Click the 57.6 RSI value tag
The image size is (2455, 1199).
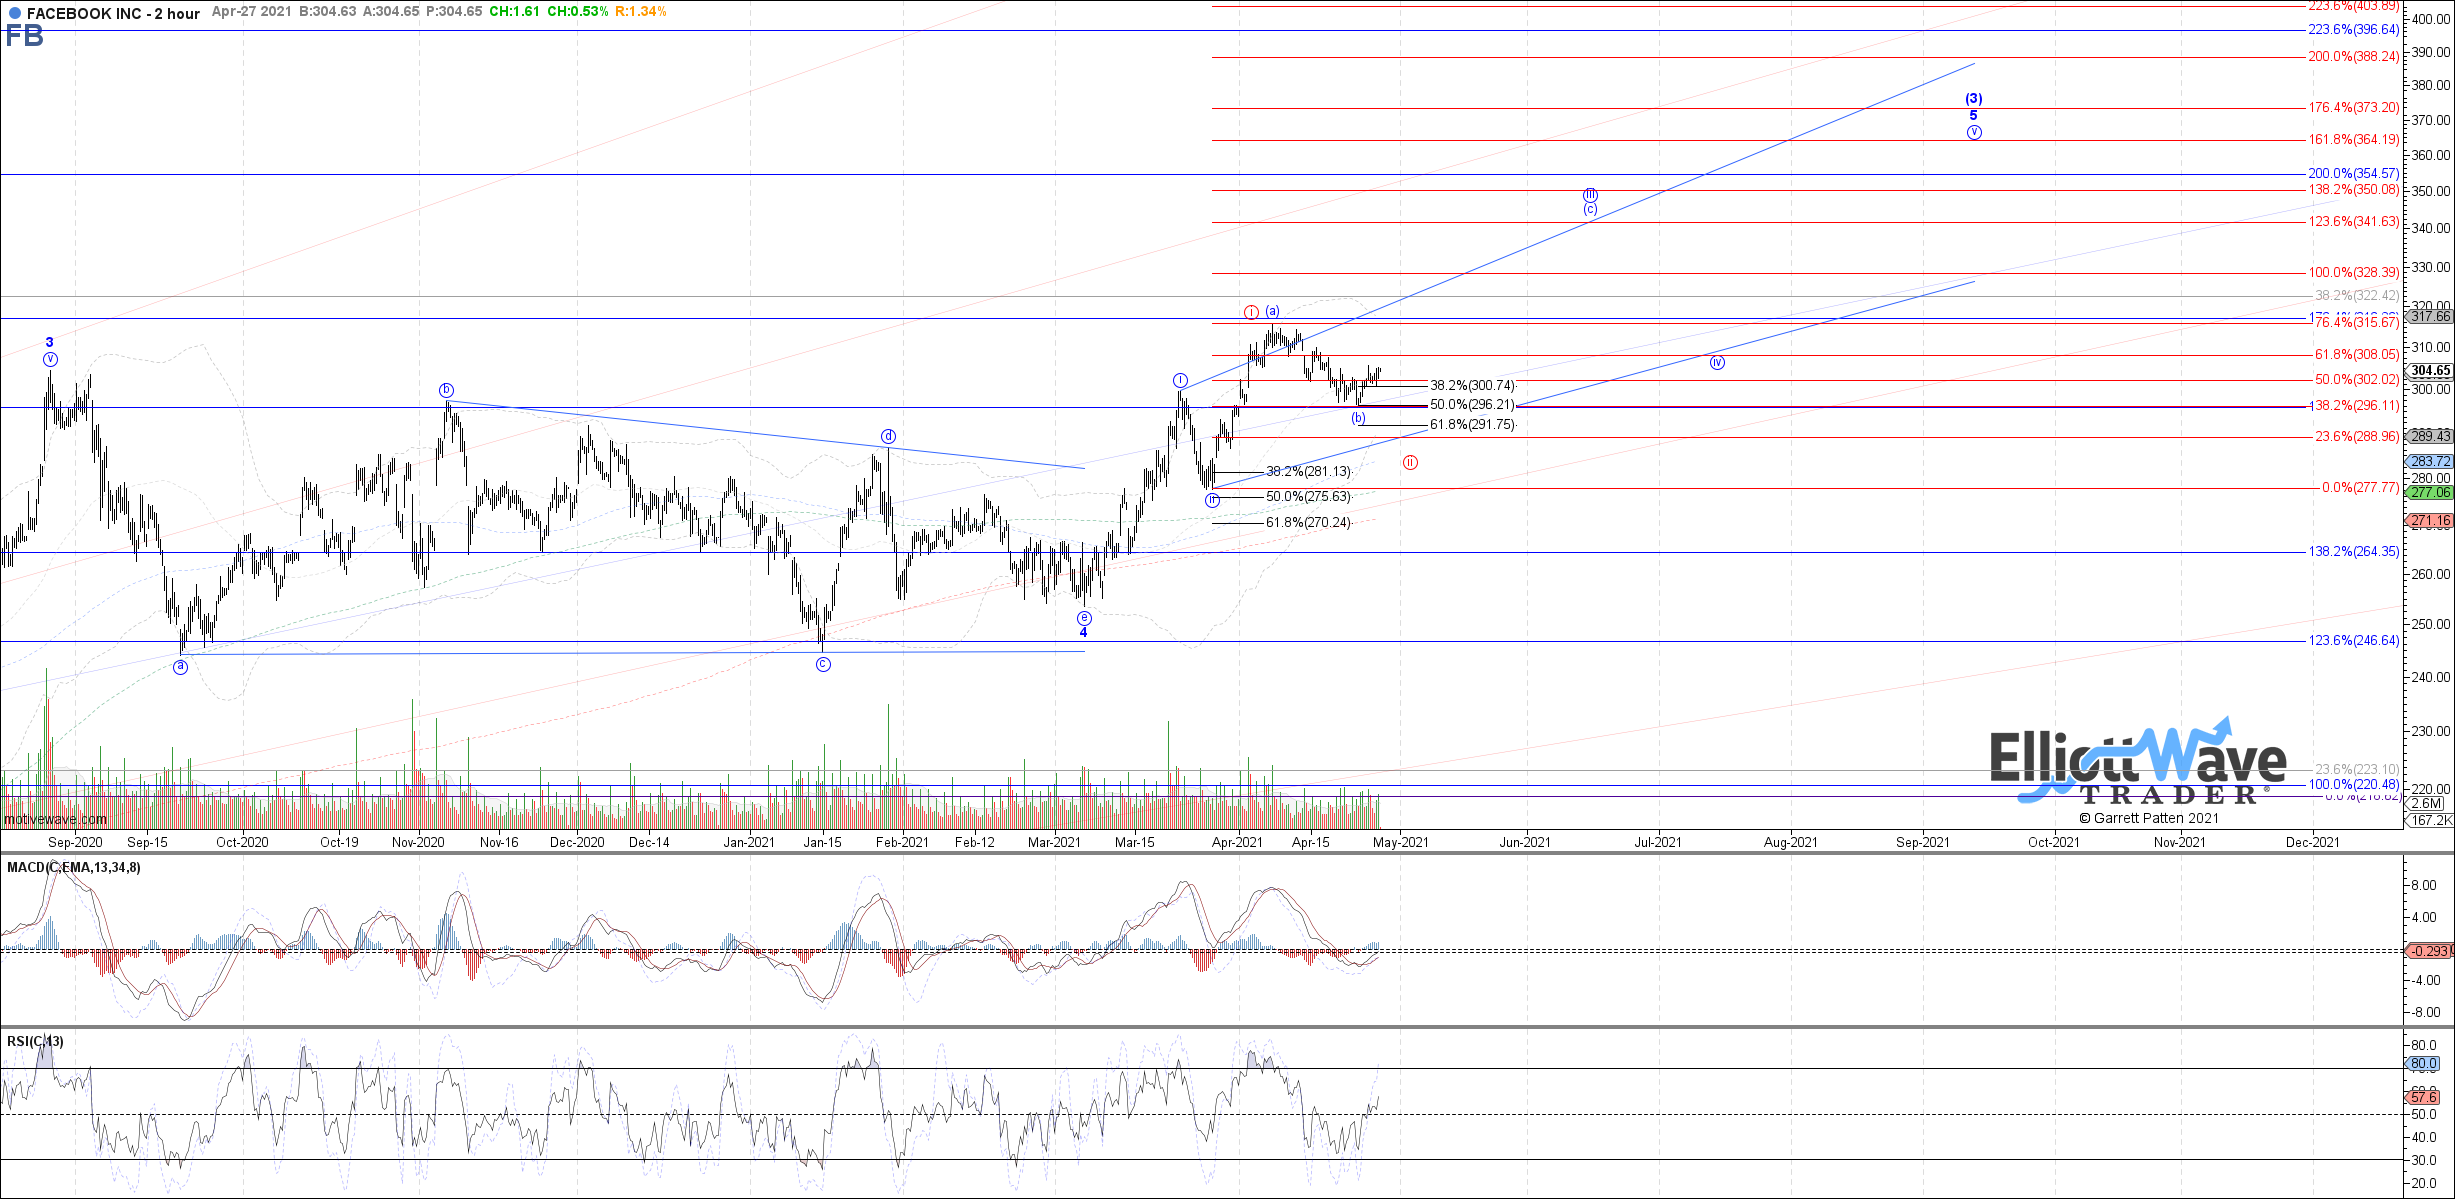tap(2424, 1097)
